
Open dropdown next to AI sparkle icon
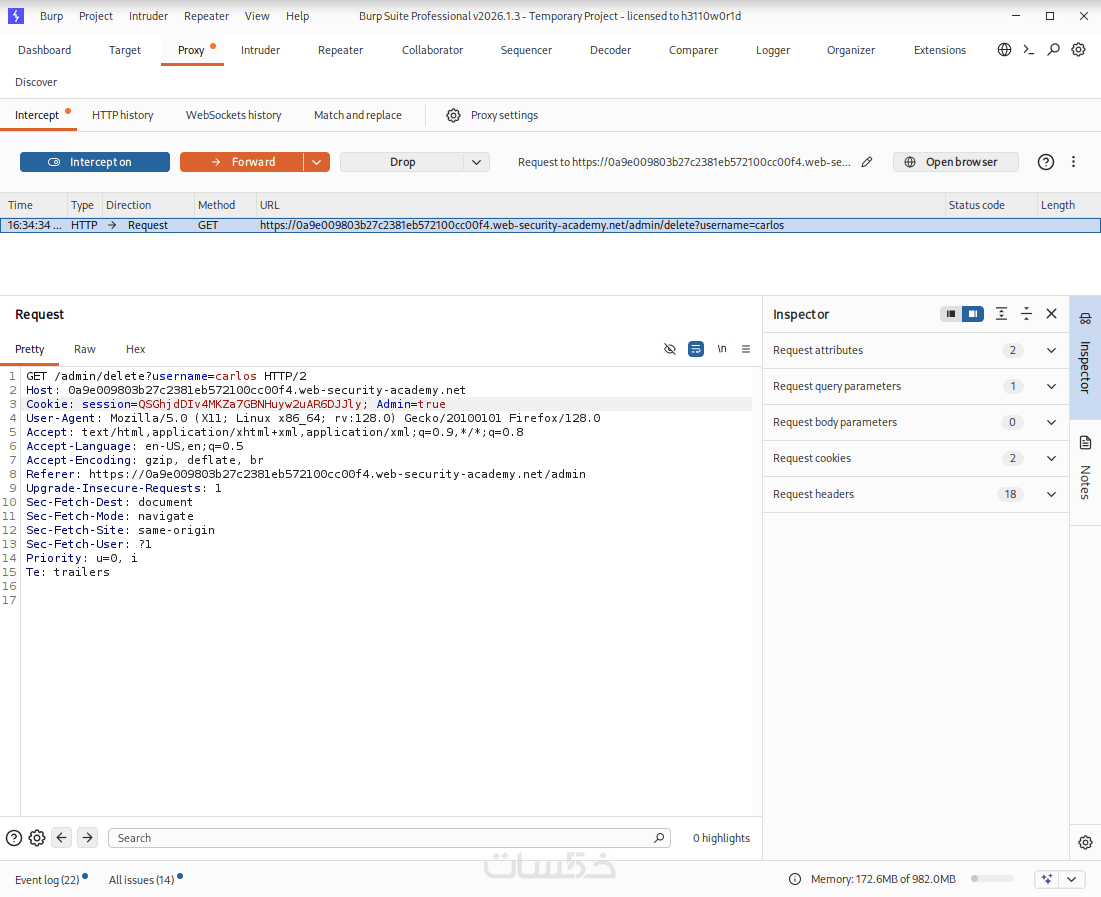click(1072, 879)
